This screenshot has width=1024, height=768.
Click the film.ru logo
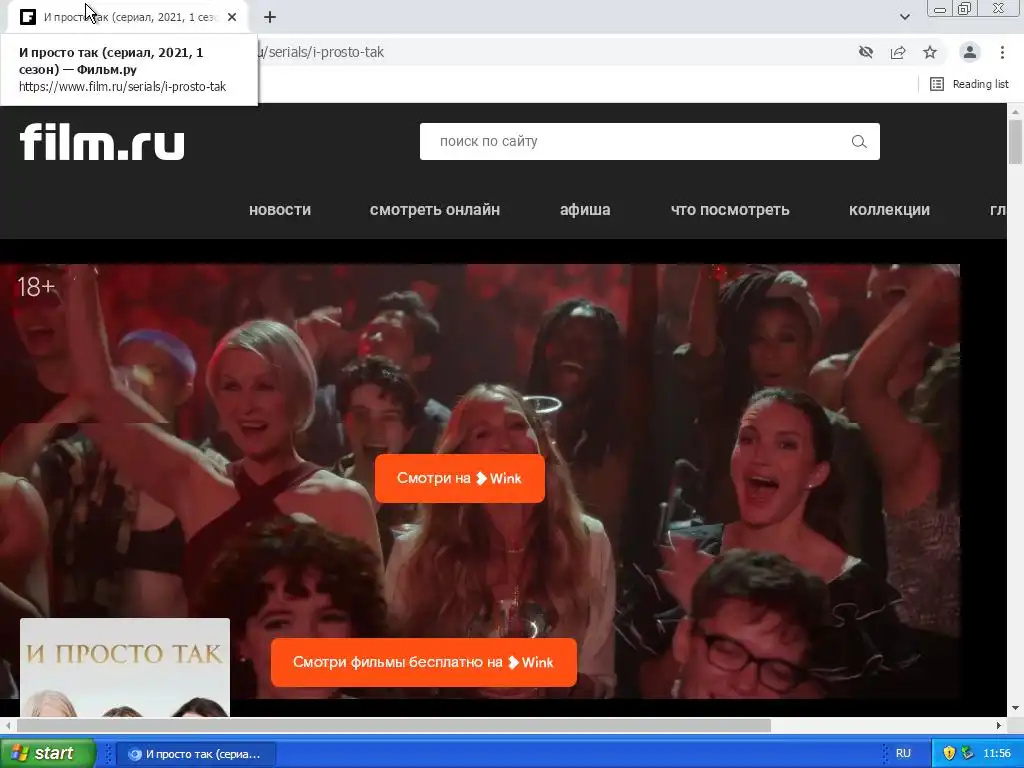(102, 142)
